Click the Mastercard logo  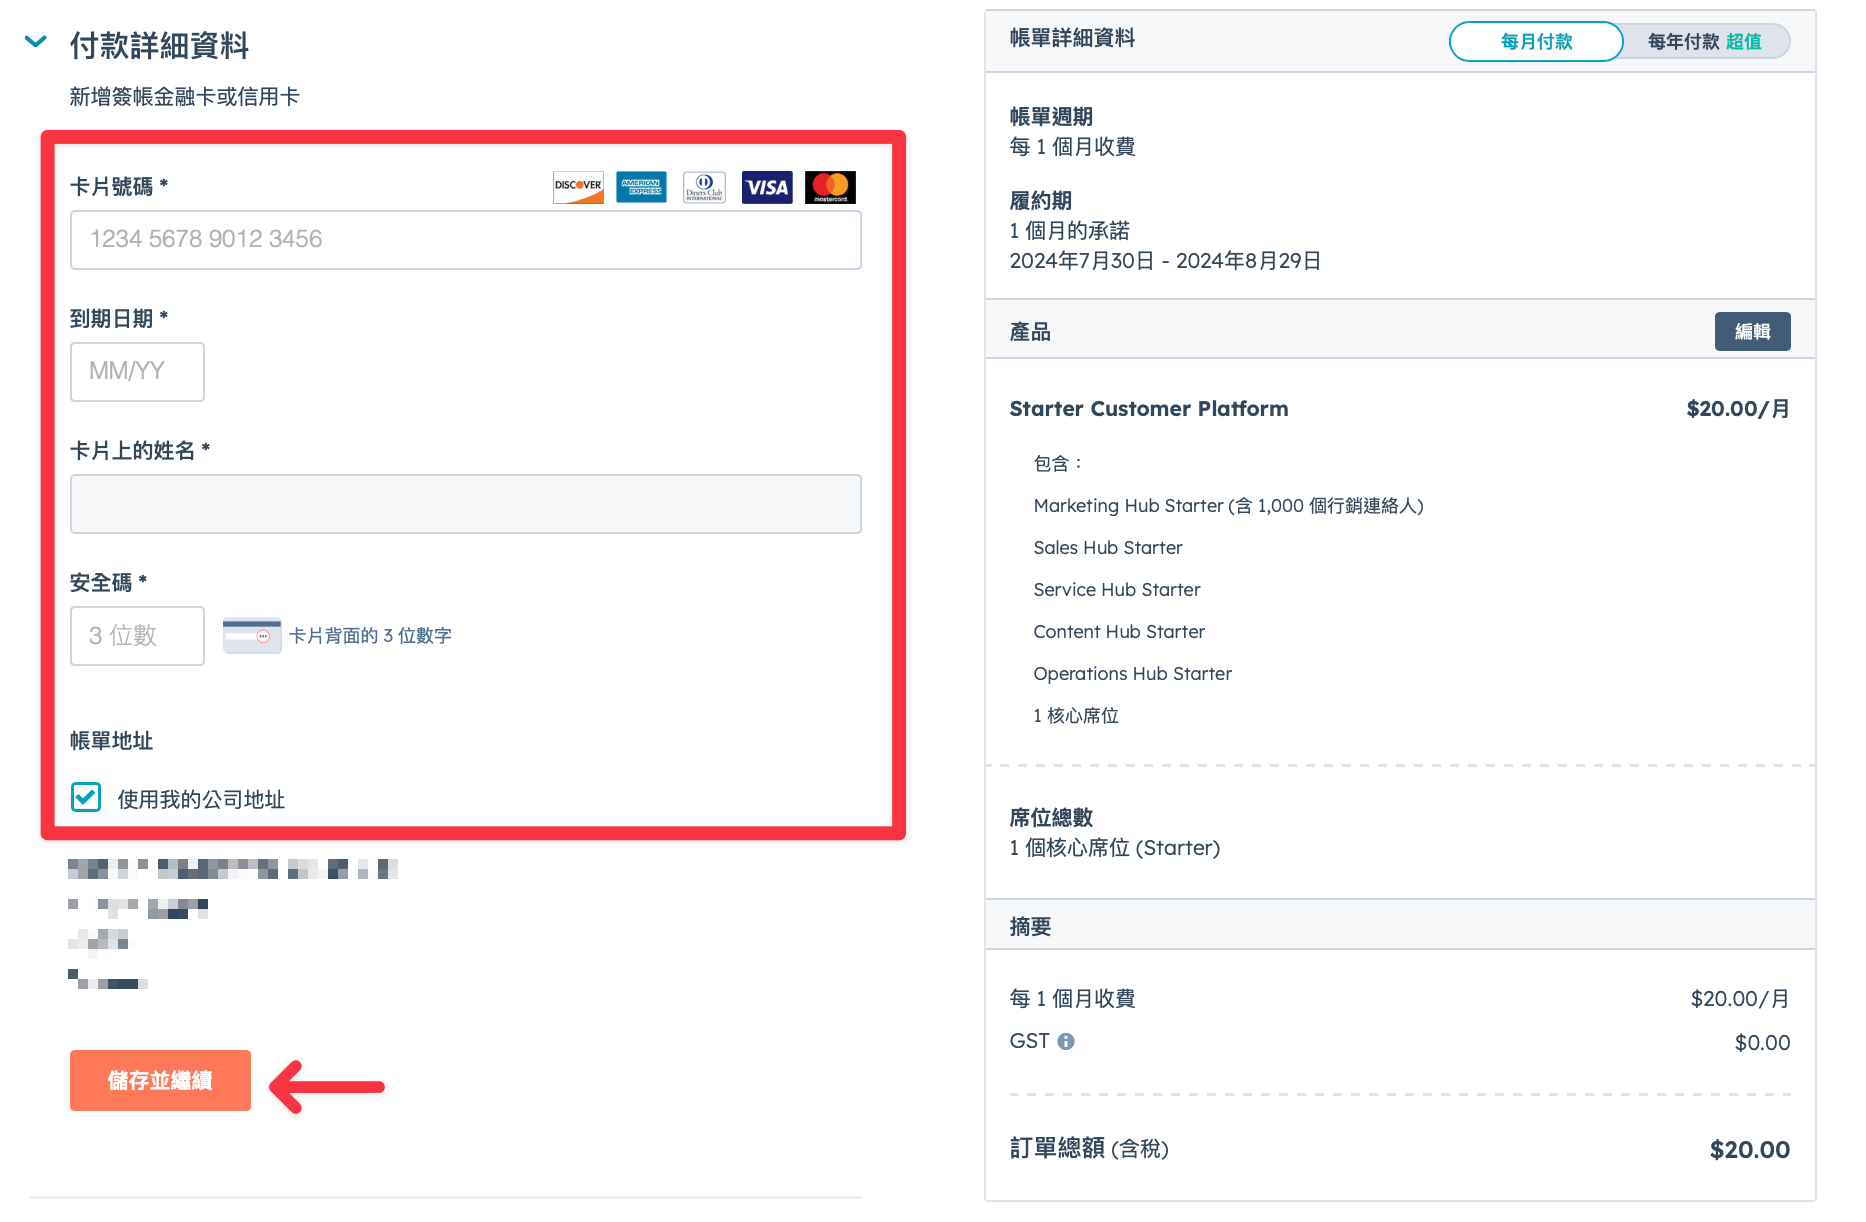830,187
